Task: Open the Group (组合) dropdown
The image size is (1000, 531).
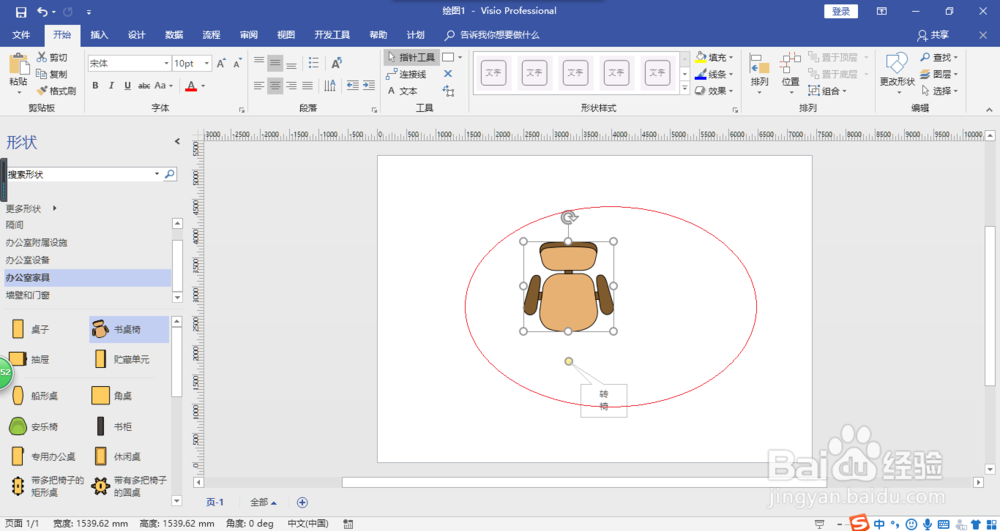Action: [828, 91]
